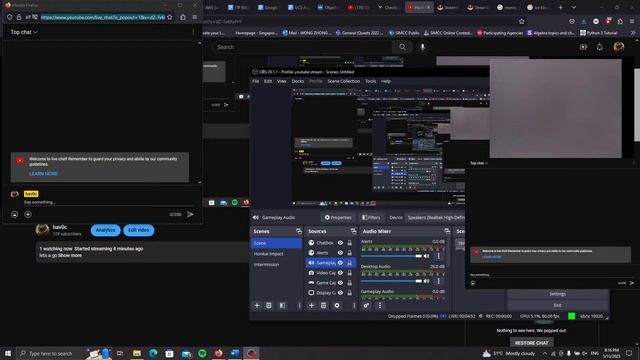The height and width of the screenshot is (360, 640).
Task: Open source Properties button in OBS
Action: pos(338,218)
